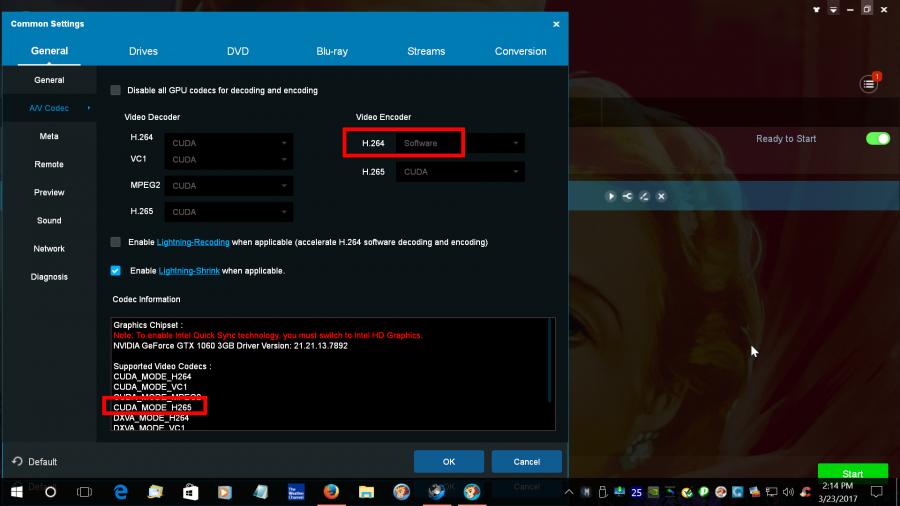The width and height of the screenshot is (900, 506).
Task: Click the OK button
Action: 448,461
